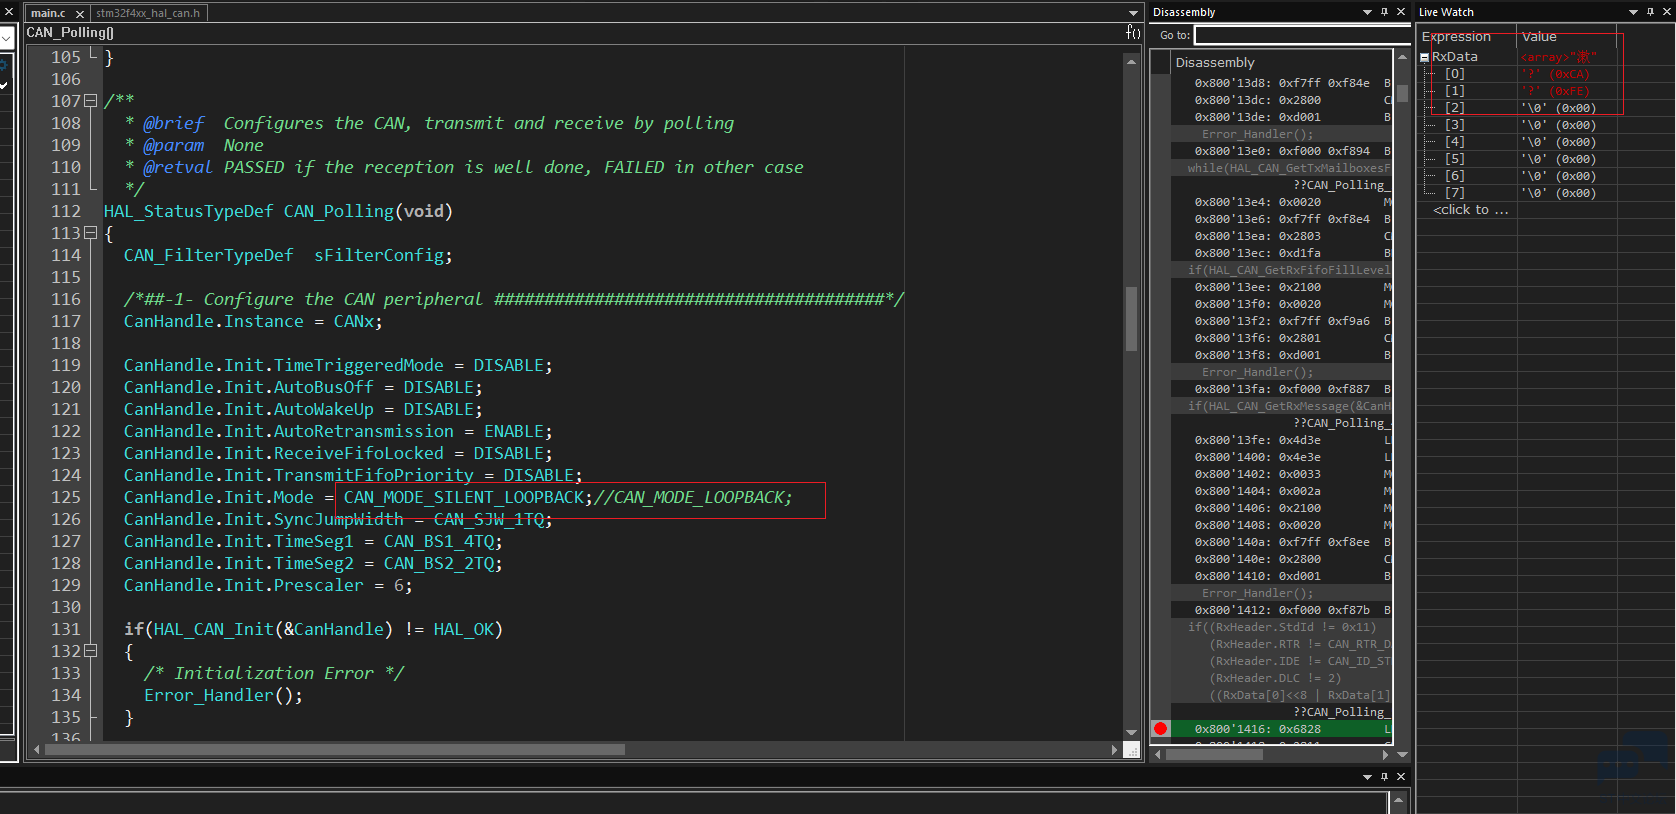Close the Live Watch window
The height and width of the screenshot is (814, 1676).
pyautogui.click(x=1667, y=12)
